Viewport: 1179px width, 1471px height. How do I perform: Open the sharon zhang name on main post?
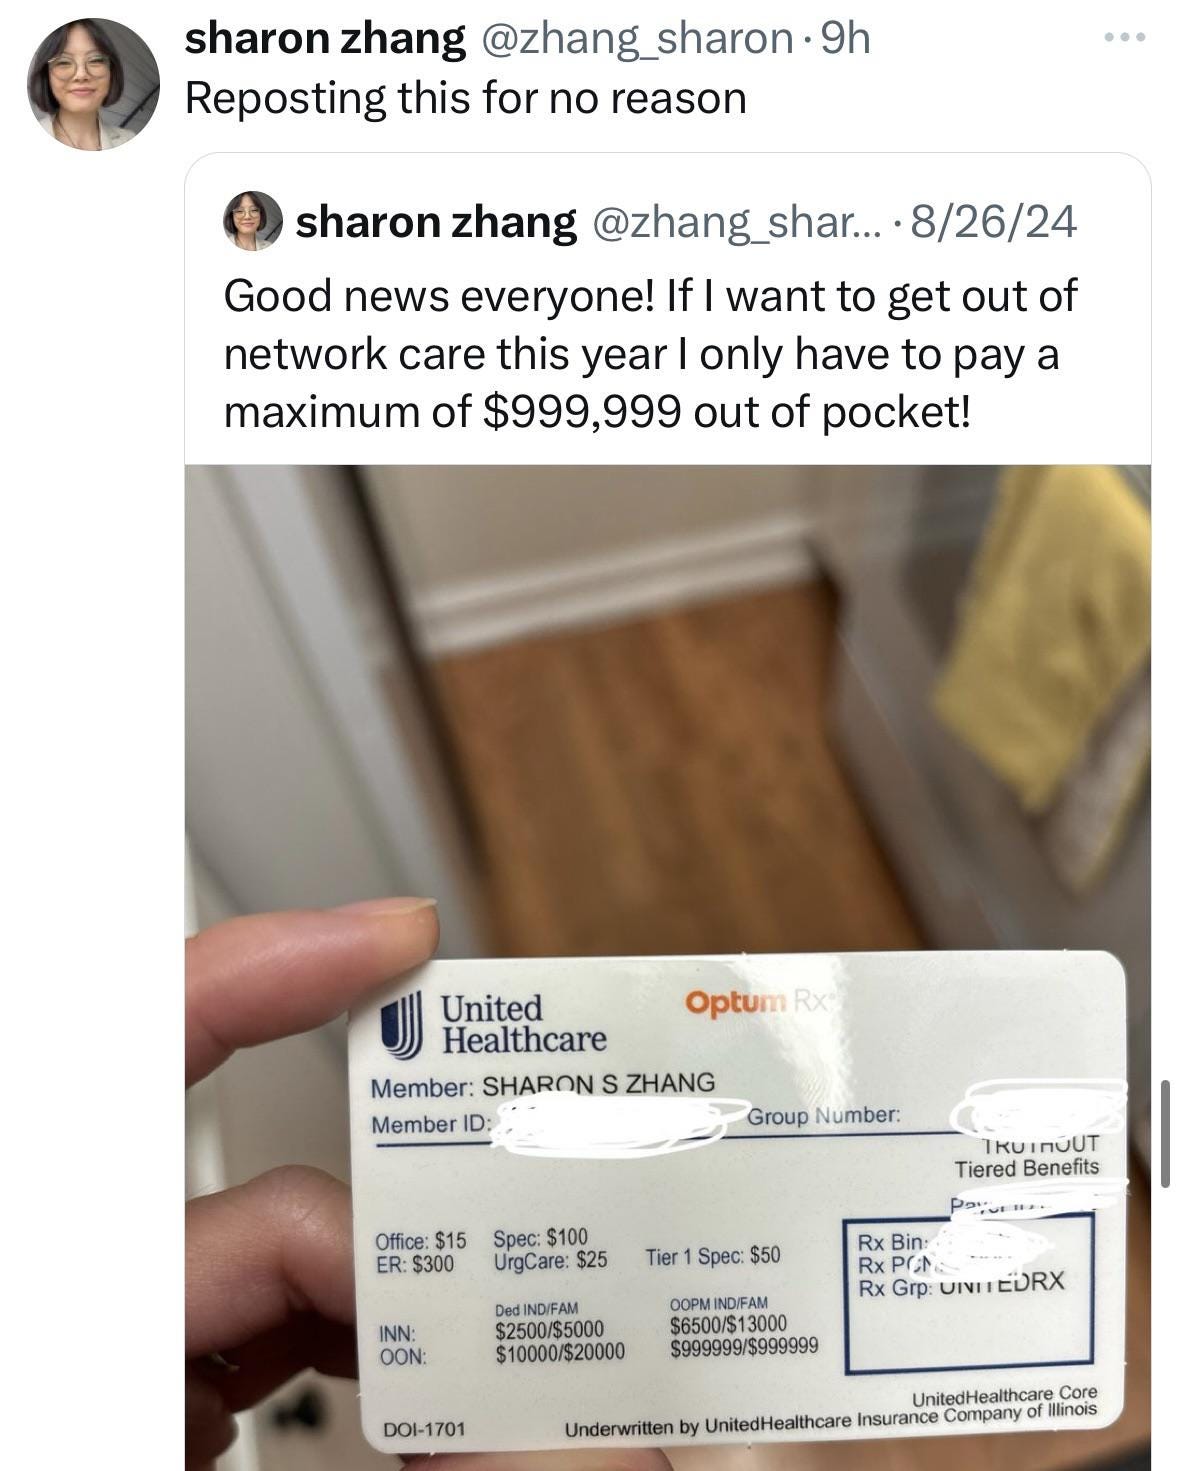coord(325,39)
